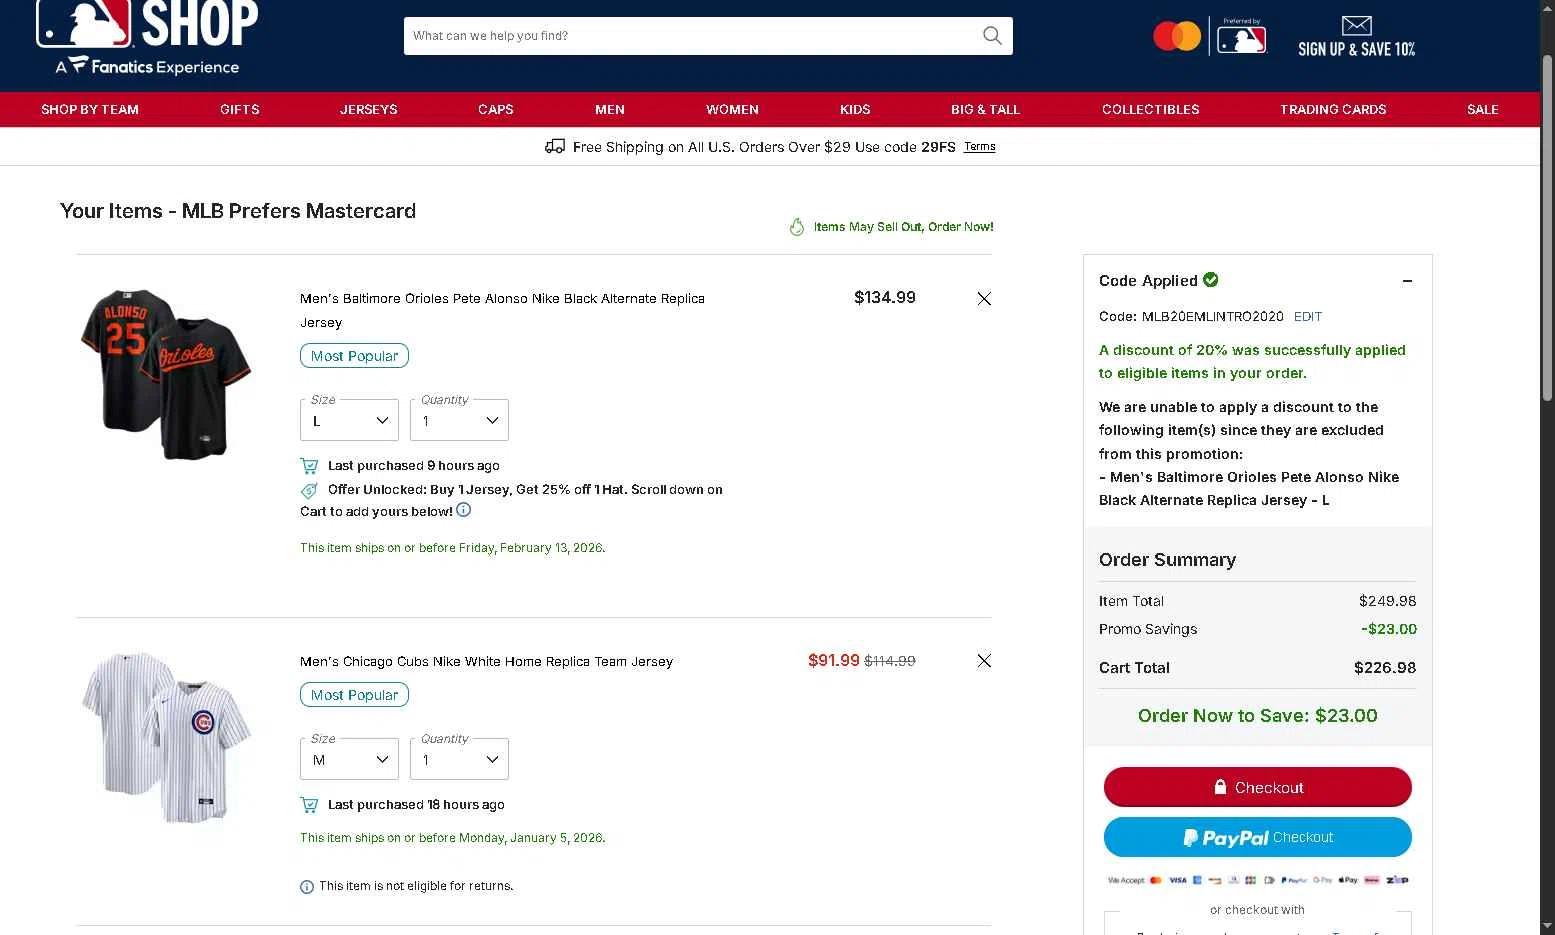Open the Shop By Team menu
Image resolution: width=1555 pixels, height=935 pixels.
tap(90, 109)
